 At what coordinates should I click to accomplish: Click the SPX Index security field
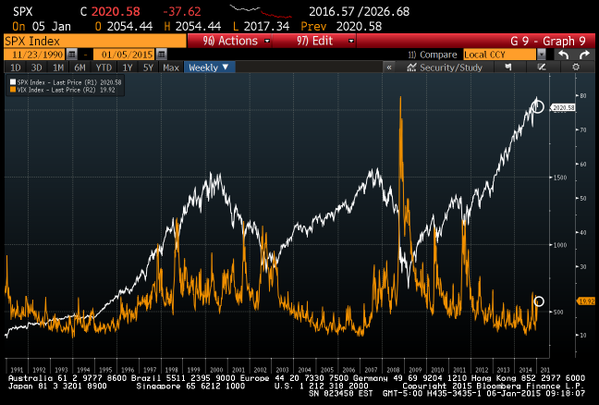[x=95, y=41]
